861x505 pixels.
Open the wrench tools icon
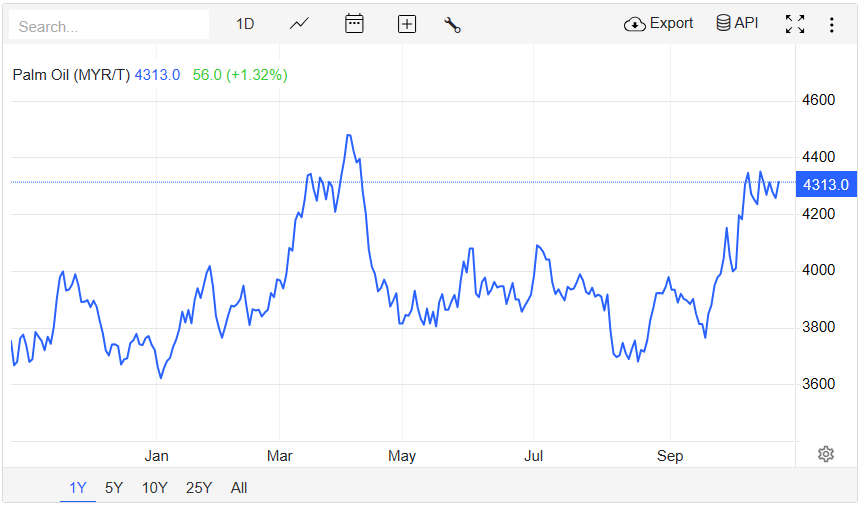pyautogui.click(x=452, y=25)
